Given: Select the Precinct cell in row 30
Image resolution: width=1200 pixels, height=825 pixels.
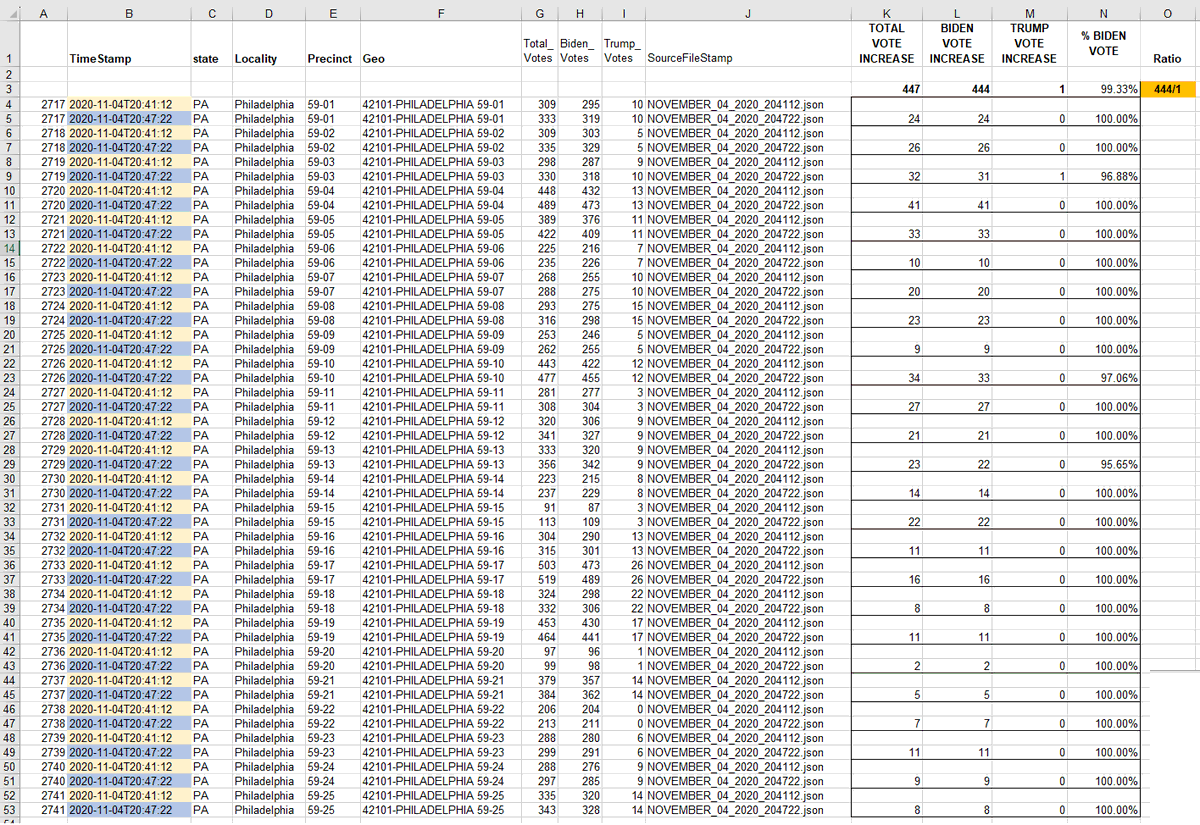Looking at the screenshot, I should click(332, 478).
